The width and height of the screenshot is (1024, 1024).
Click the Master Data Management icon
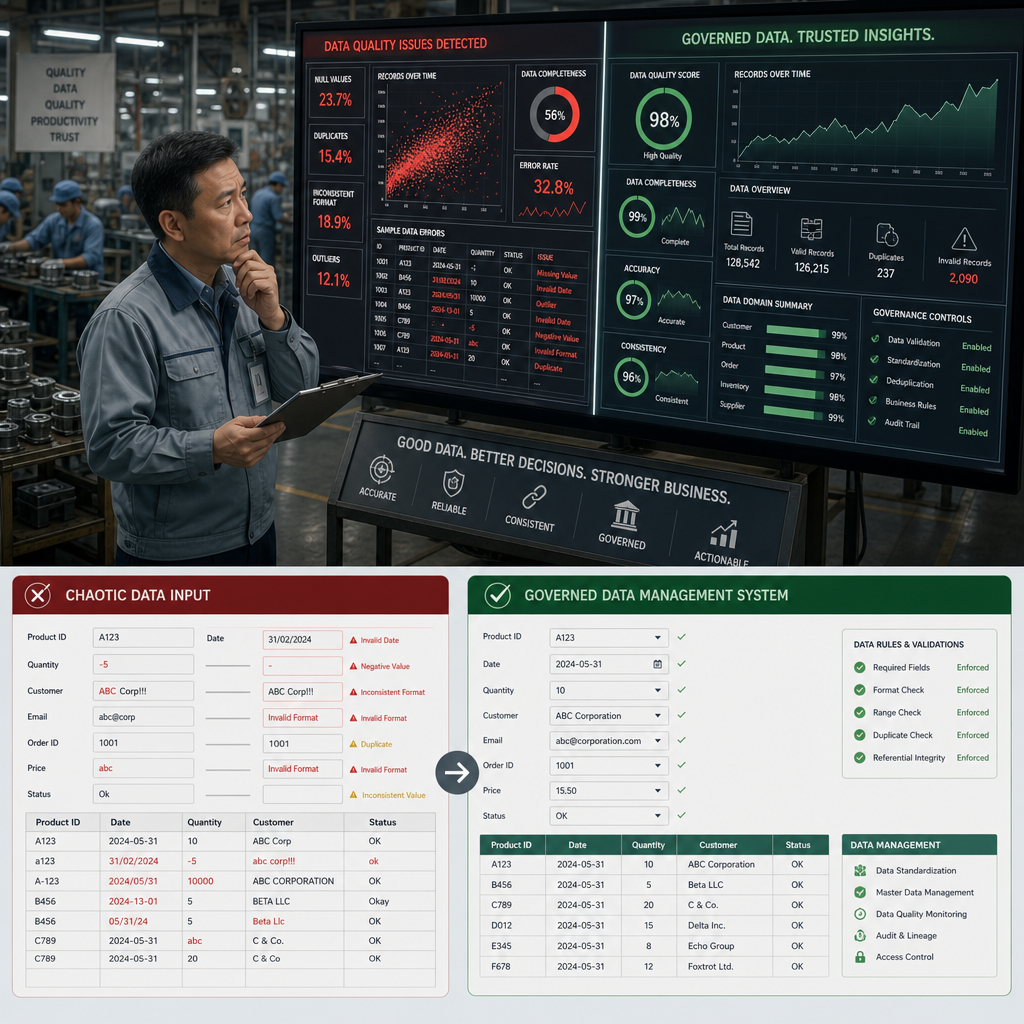click(860, 892)
